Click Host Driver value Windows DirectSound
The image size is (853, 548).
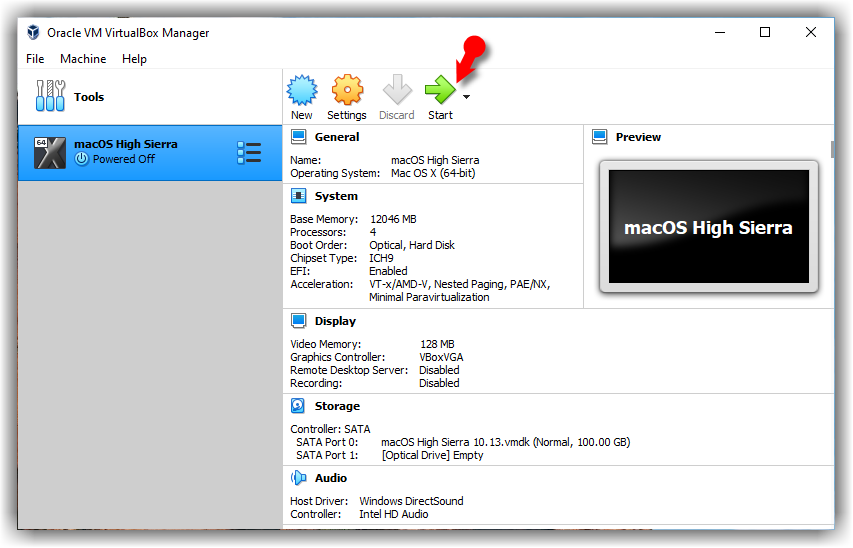coord(411,501)
